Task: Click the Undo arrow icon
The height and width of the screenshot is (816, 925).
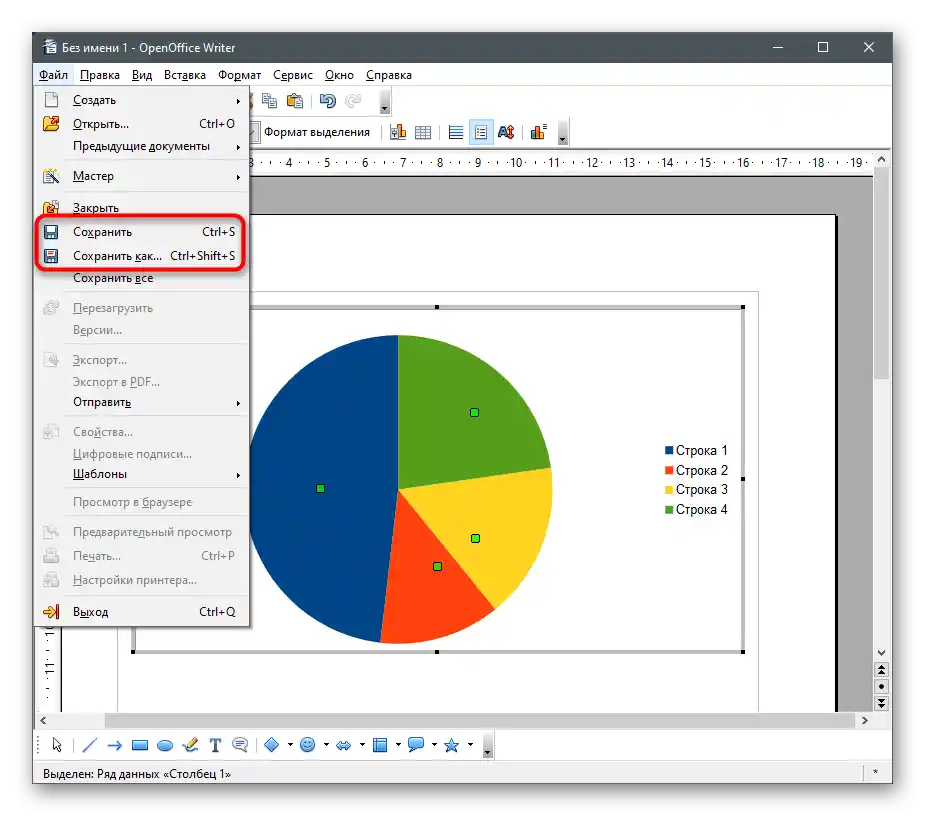Action: [x=327, y=101]
